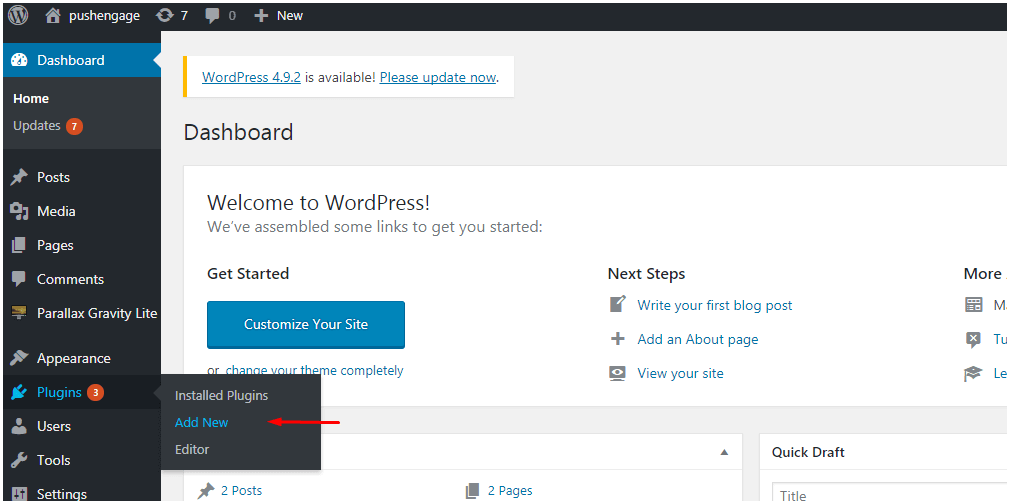Click Write your first blog post
Image resolution: width=1010 pixels, height=504 pixels.
click(x=715, y=305)
